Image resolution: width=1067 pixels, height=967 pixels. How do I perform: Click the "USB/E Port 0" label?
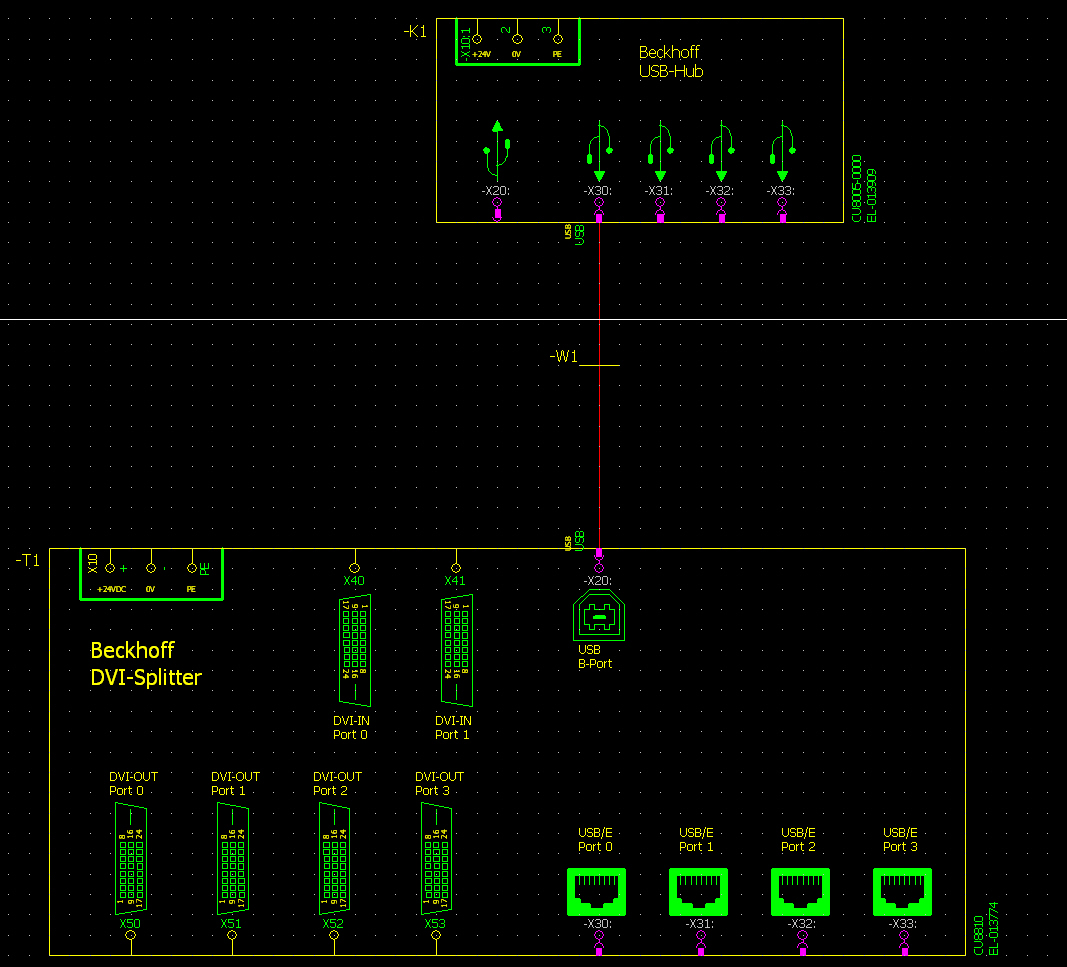pyautogui.click(x=595, y=840)
